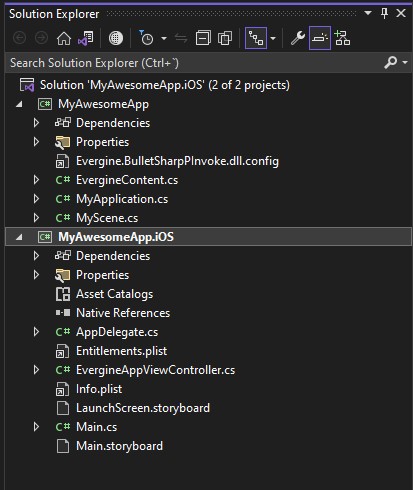Open Pending Changes Filter dropdown arrow
Viewport: 413px width, 490px height.
point(164,38)
